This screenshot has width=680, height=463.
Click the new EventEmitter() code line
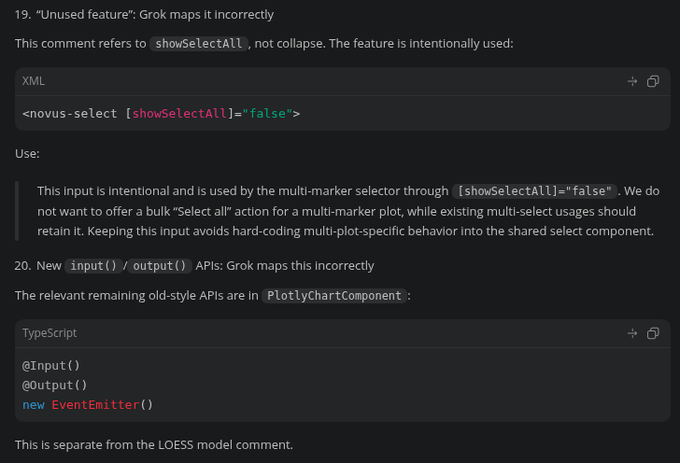click(x=88, y=404)
